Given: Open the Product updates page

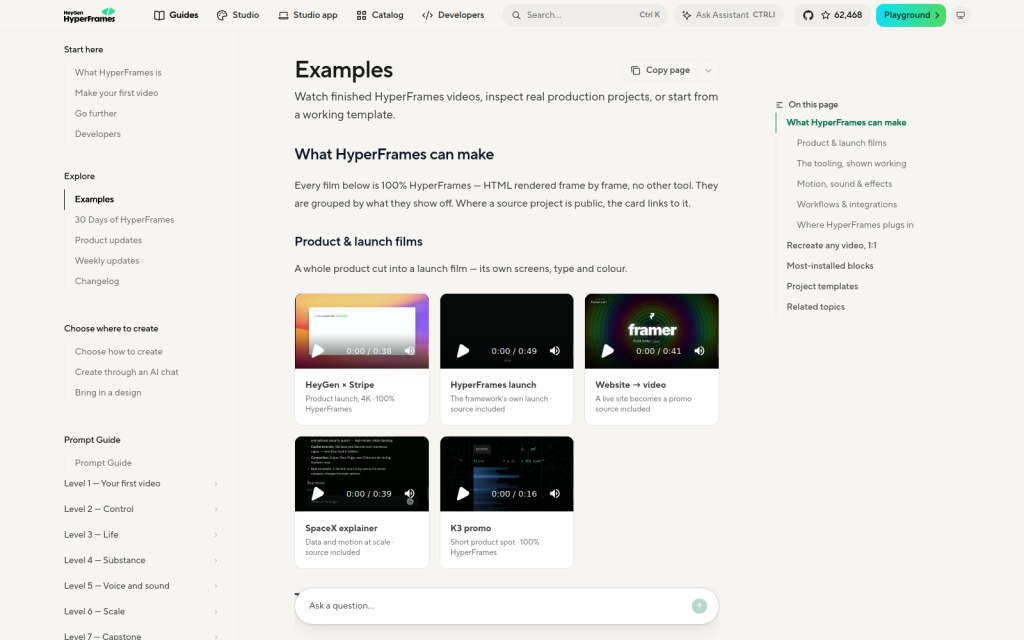Looking at the screenshot, I should point(108,240).
